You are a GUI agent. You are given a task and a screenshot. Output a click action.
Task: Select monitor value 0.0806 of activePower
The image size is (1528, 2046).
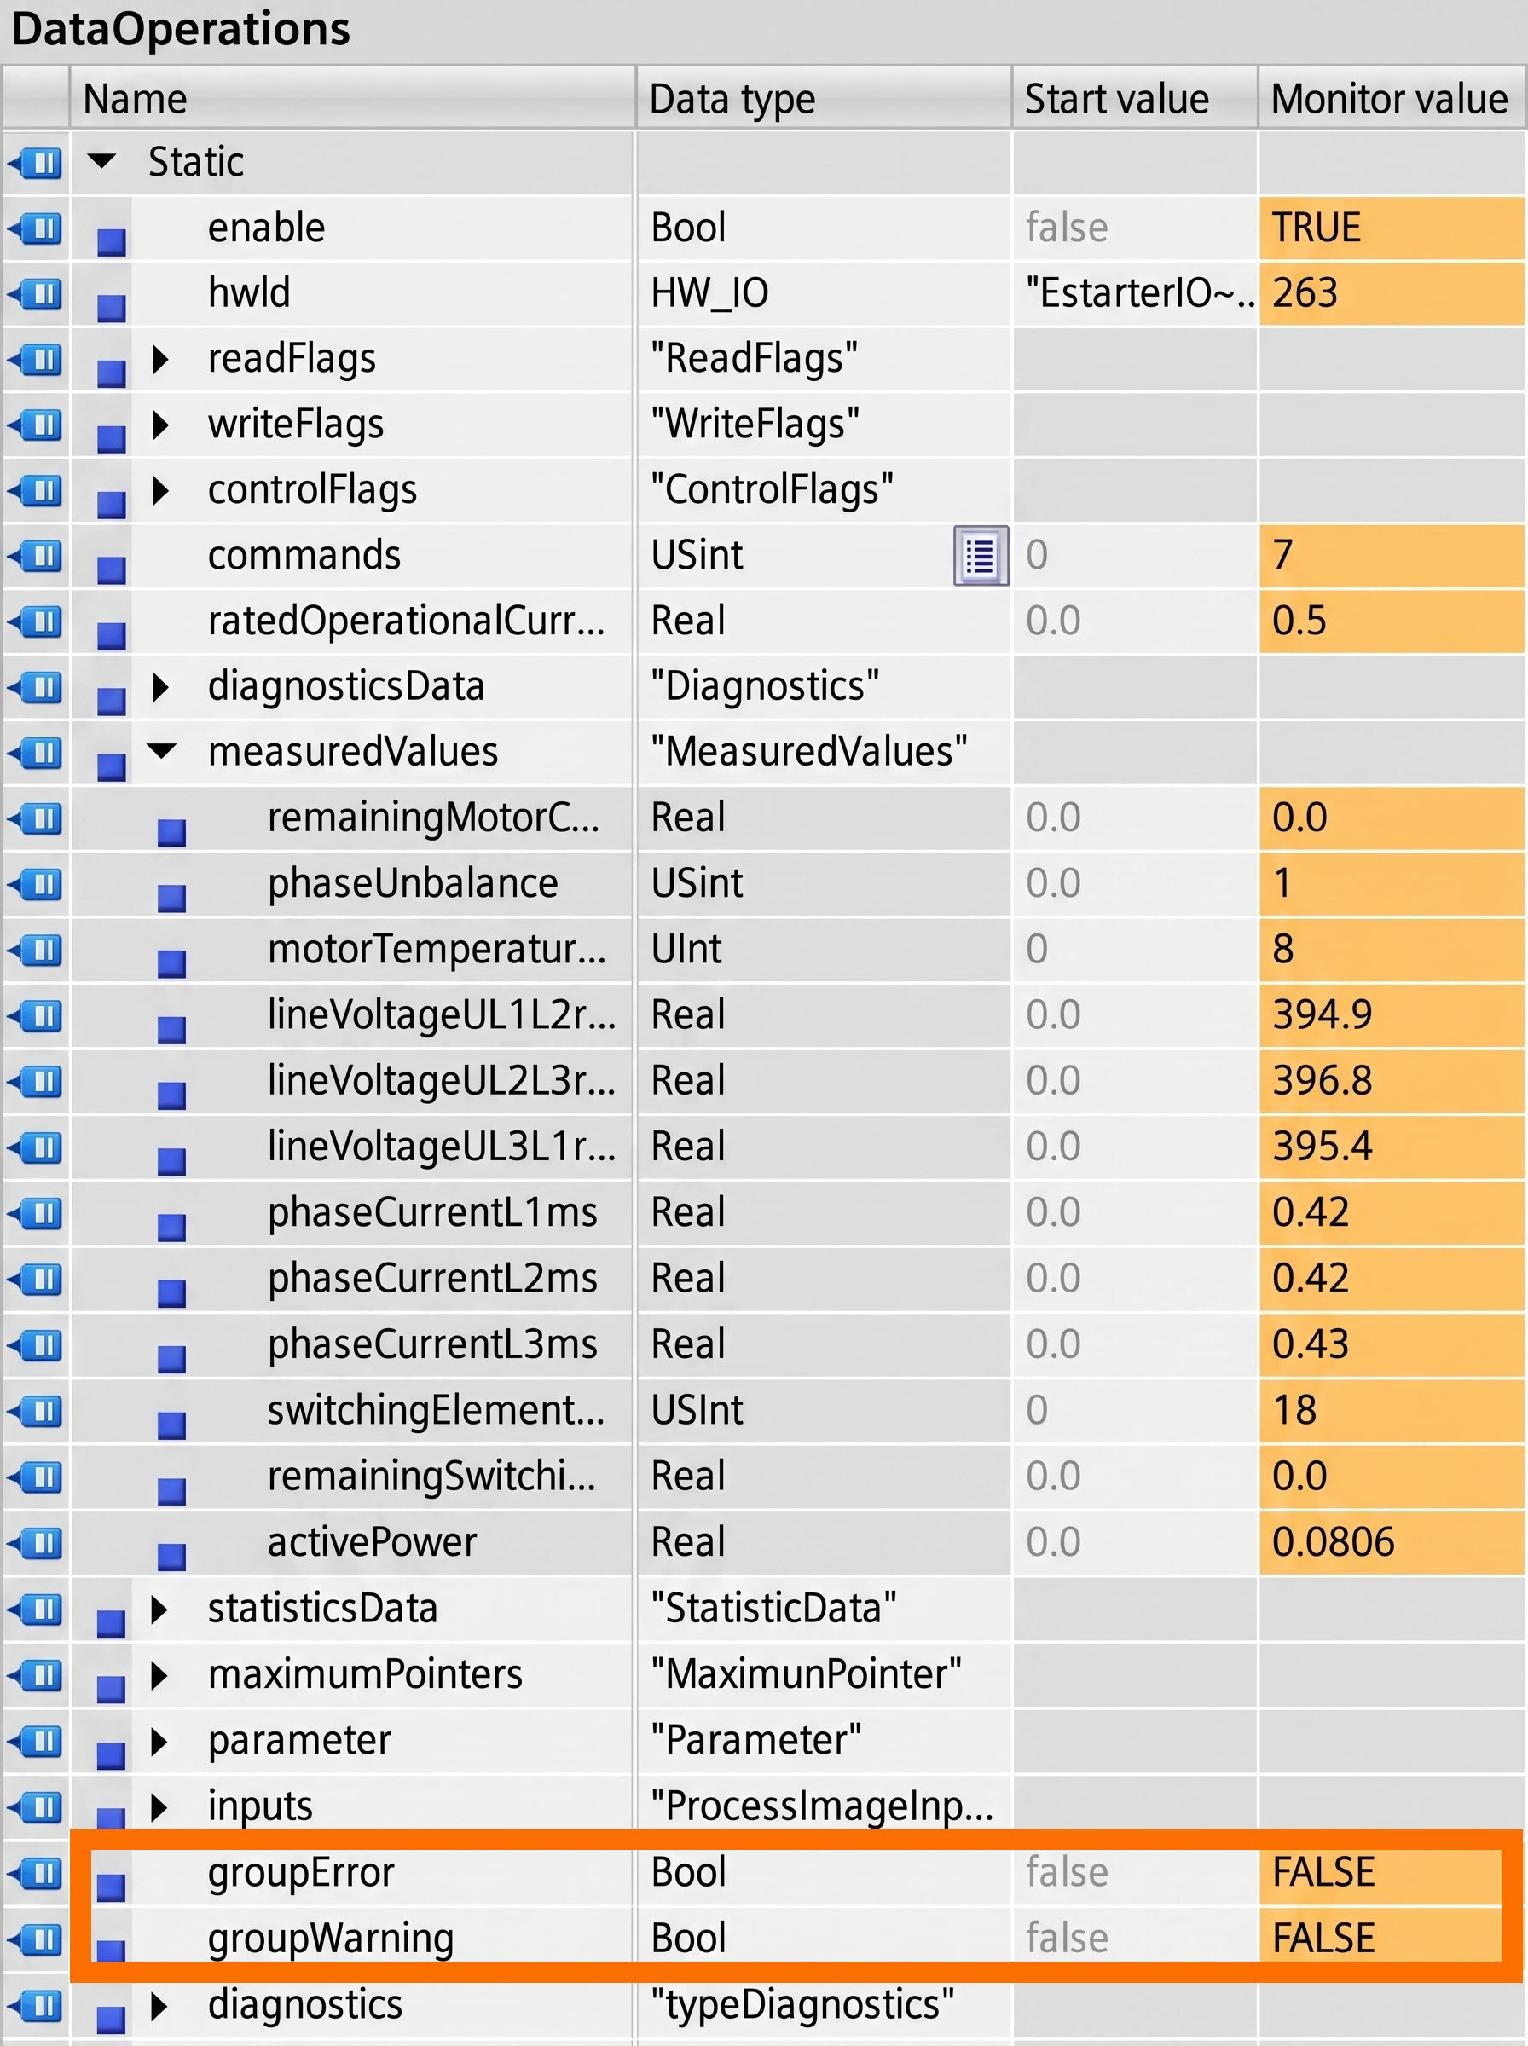click(1391, 1542)
